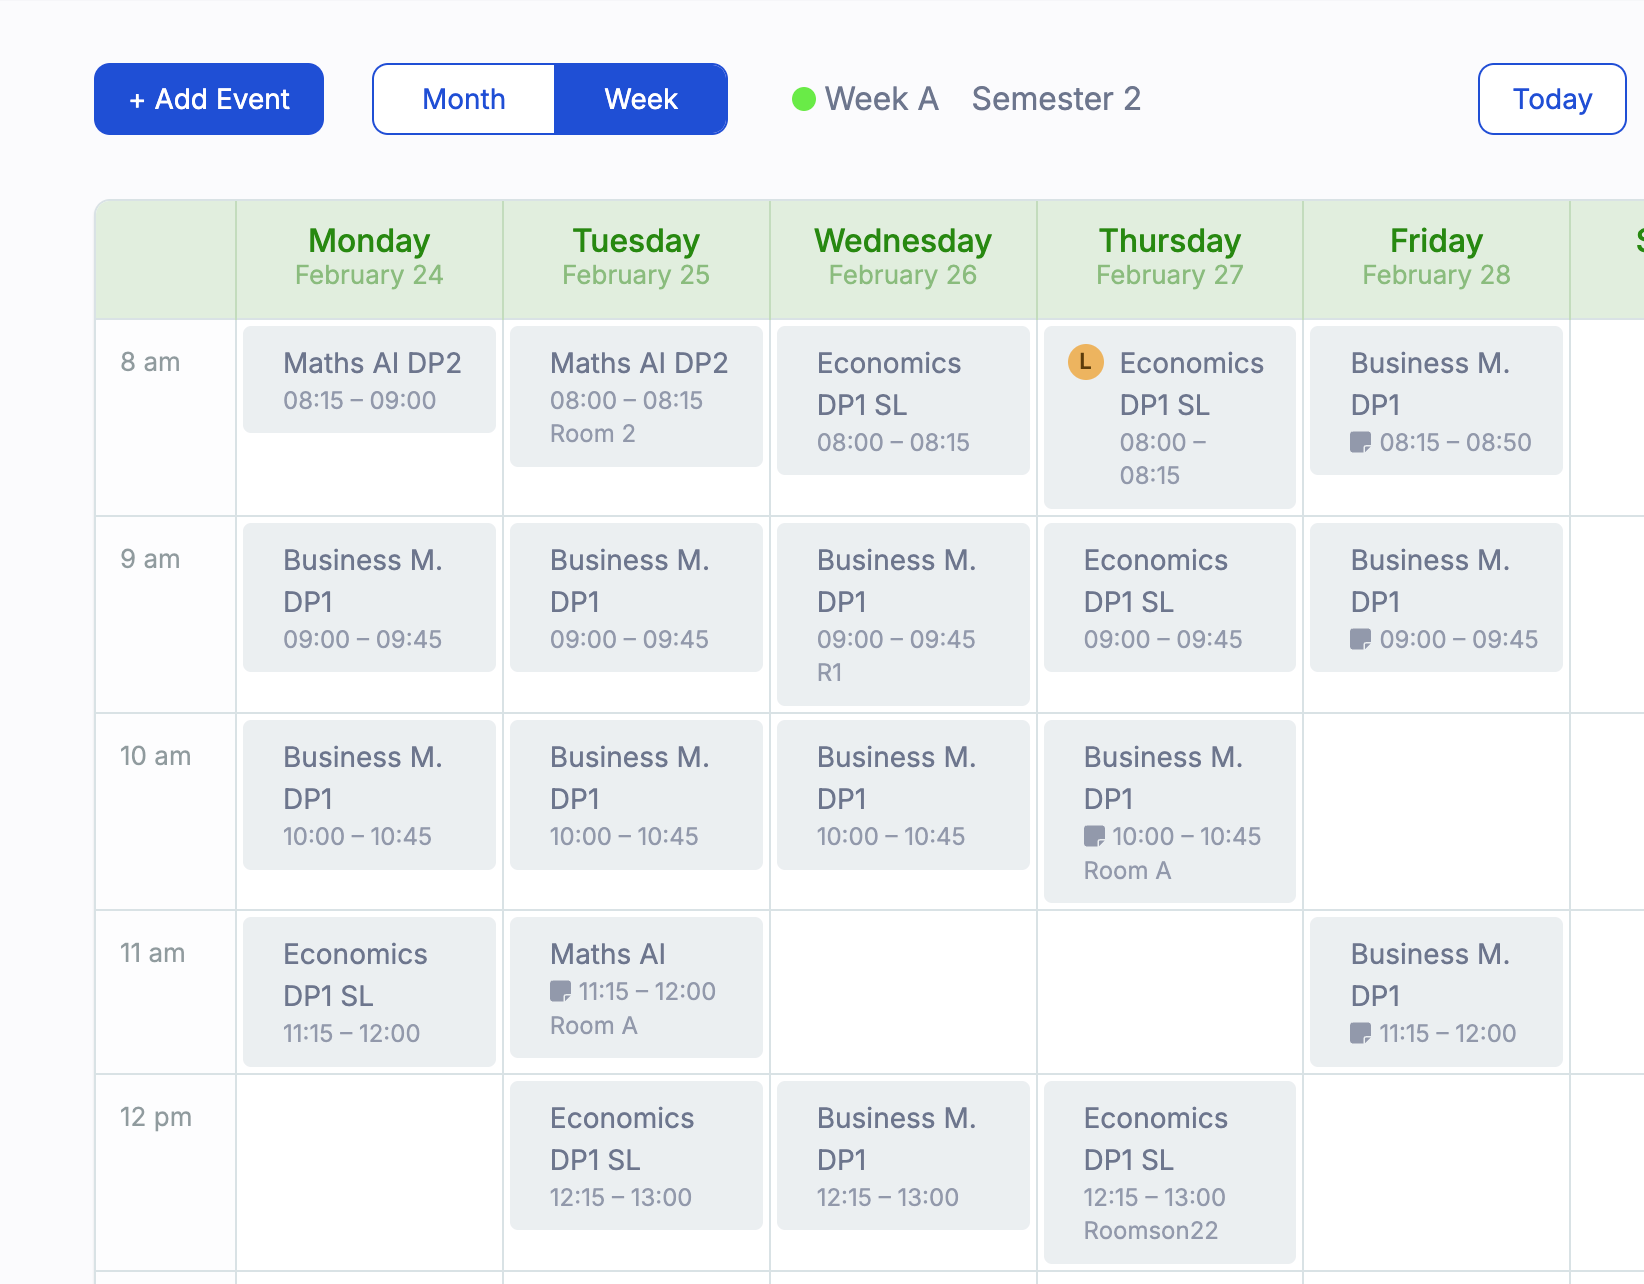Screen dimensions: 1644x1284
Task: Click the Week A status indicator label
Action: (881, 98)
